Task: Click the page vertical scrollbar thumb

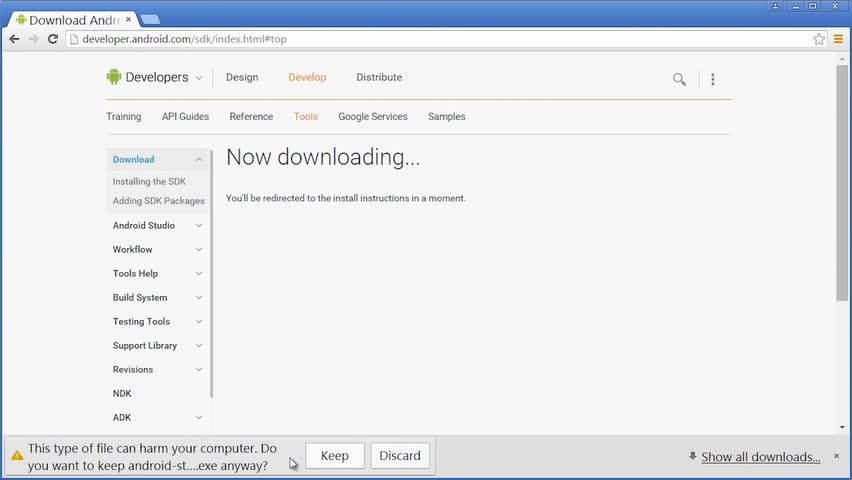Action: (842, 183)
